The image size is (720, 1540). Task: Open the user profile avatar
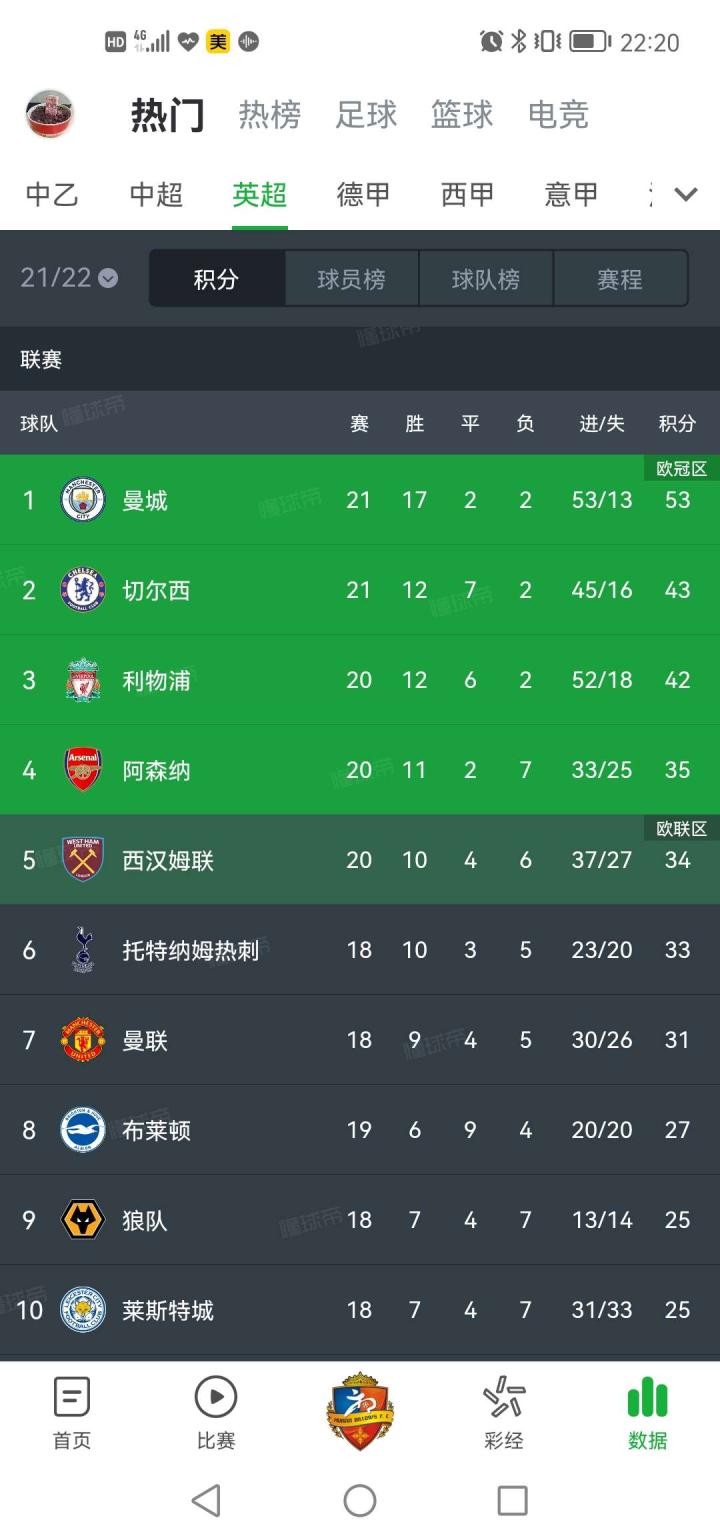(49, 113)
